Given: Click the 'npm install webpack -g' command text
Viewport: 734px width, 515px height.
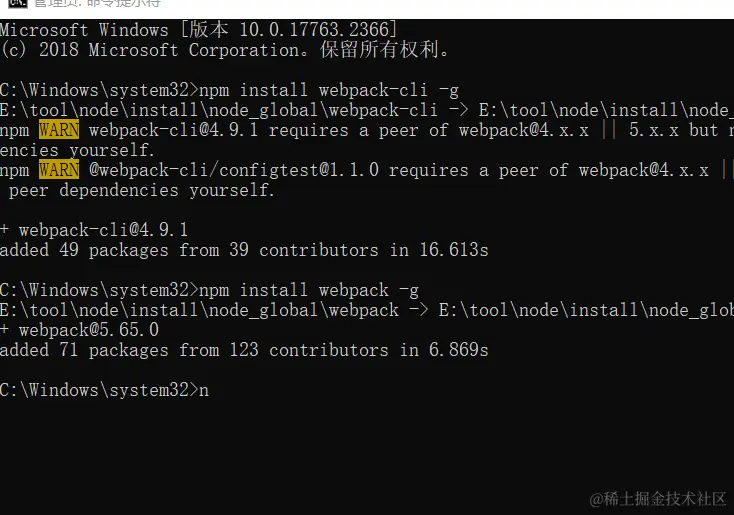Looking at the screenshot, I should pos(308,290).
